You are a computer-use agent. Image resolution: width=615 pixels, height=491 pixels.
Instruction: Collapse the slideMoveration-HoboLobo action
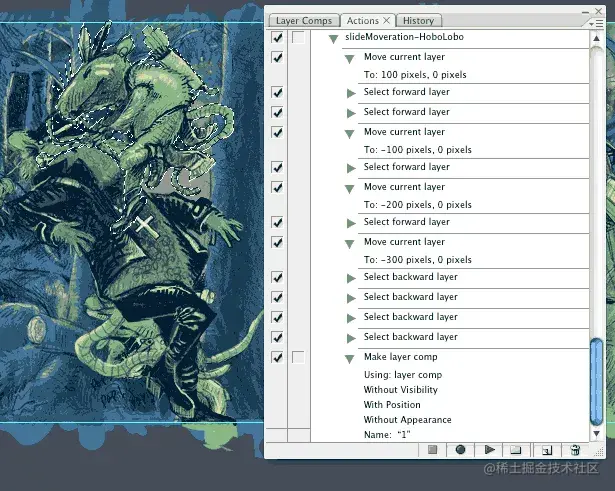(333, 39)
